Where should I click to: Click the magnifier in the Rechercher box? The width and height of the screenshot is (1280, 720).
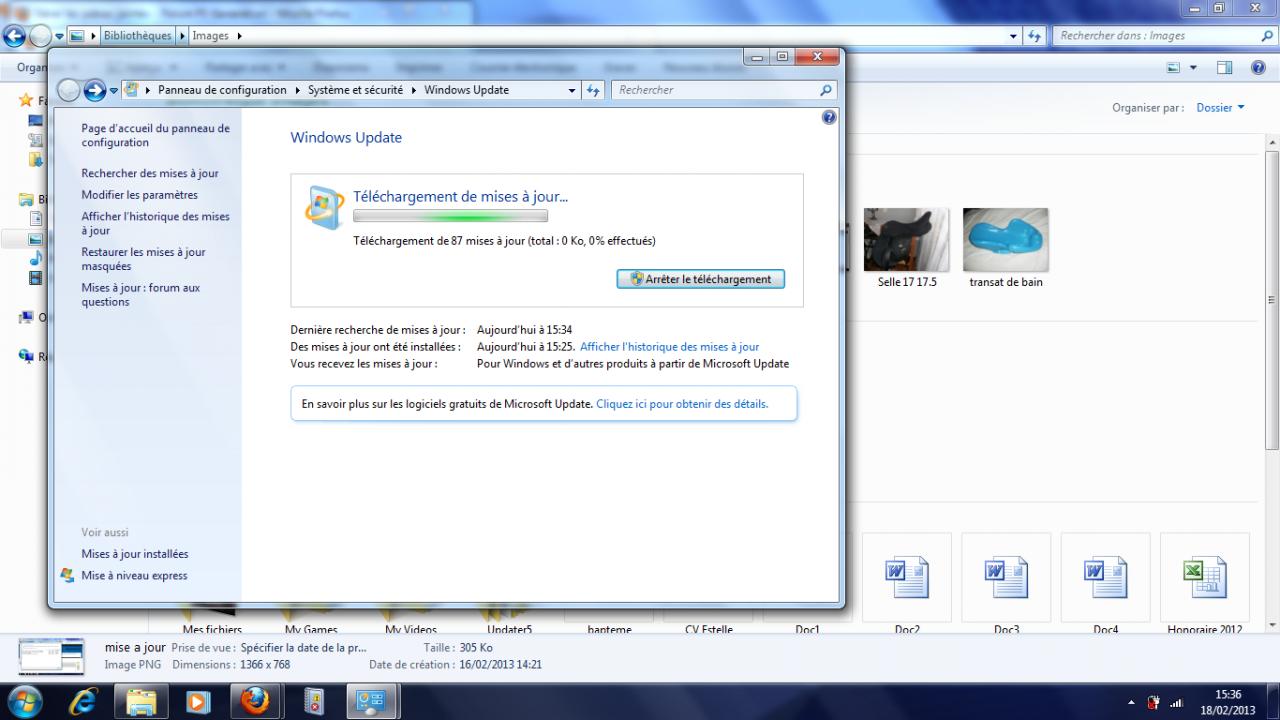click(x=825, y=90)
